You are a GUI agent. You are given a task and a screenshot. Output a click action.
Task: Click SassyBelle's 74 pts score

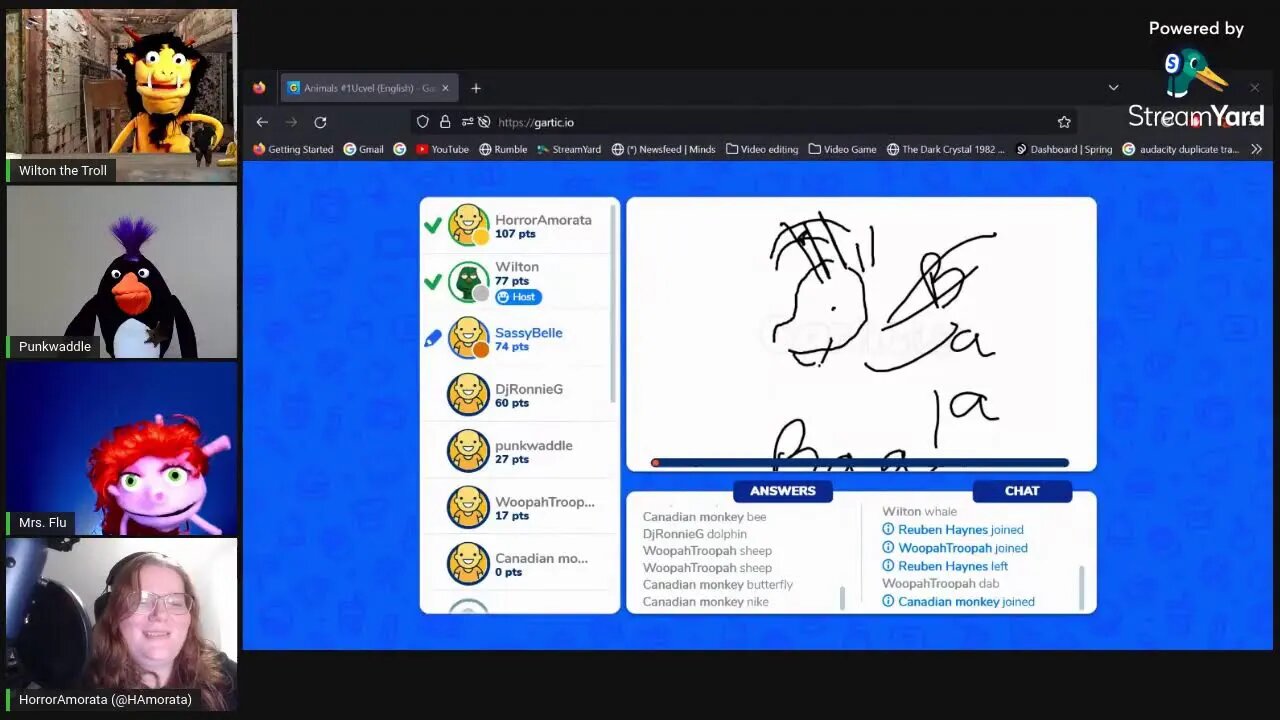click(x=512, y=347)
